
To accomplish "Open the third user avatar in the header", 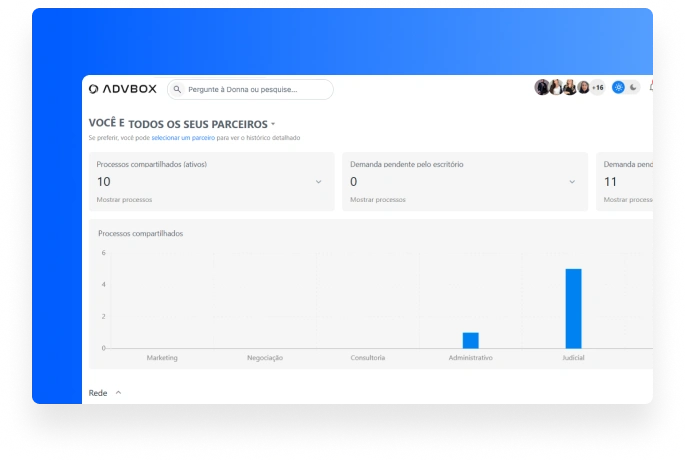I will click(570, 87).
